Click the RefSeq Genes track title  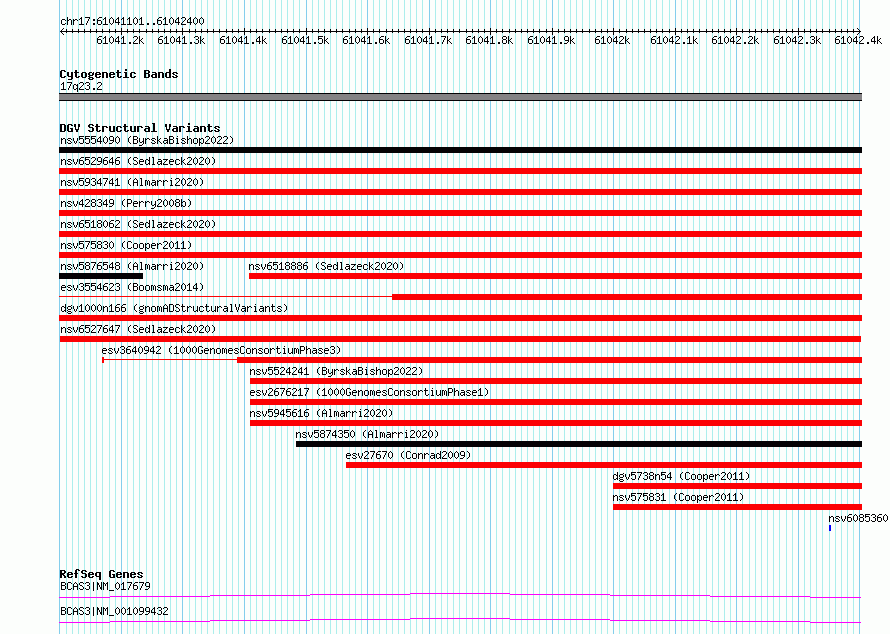(x=101, y=574)
